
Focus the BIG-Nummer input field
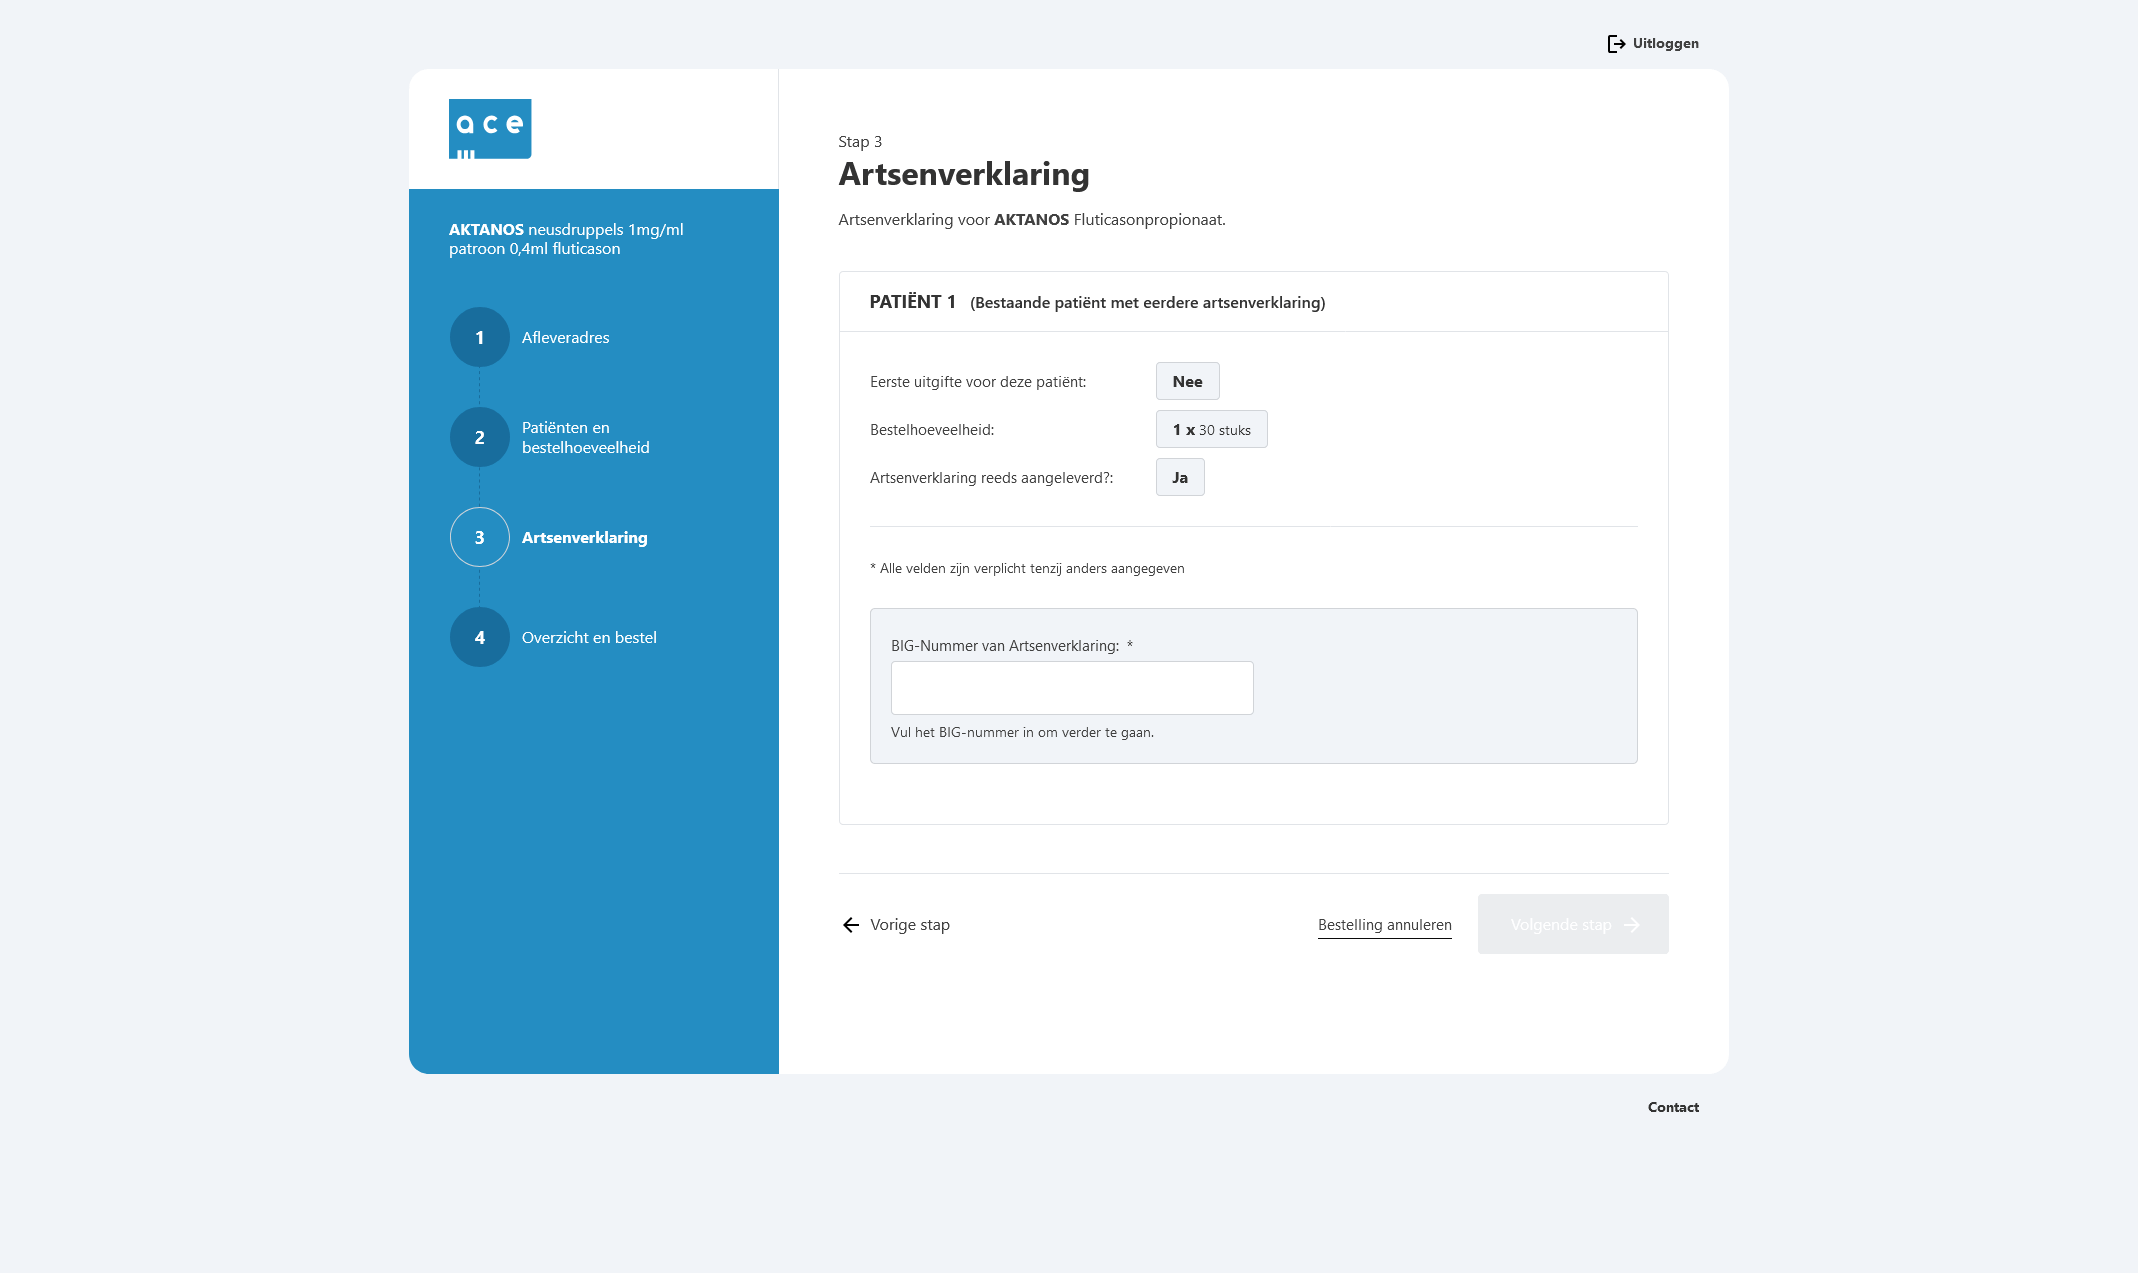click(1072, 688)
